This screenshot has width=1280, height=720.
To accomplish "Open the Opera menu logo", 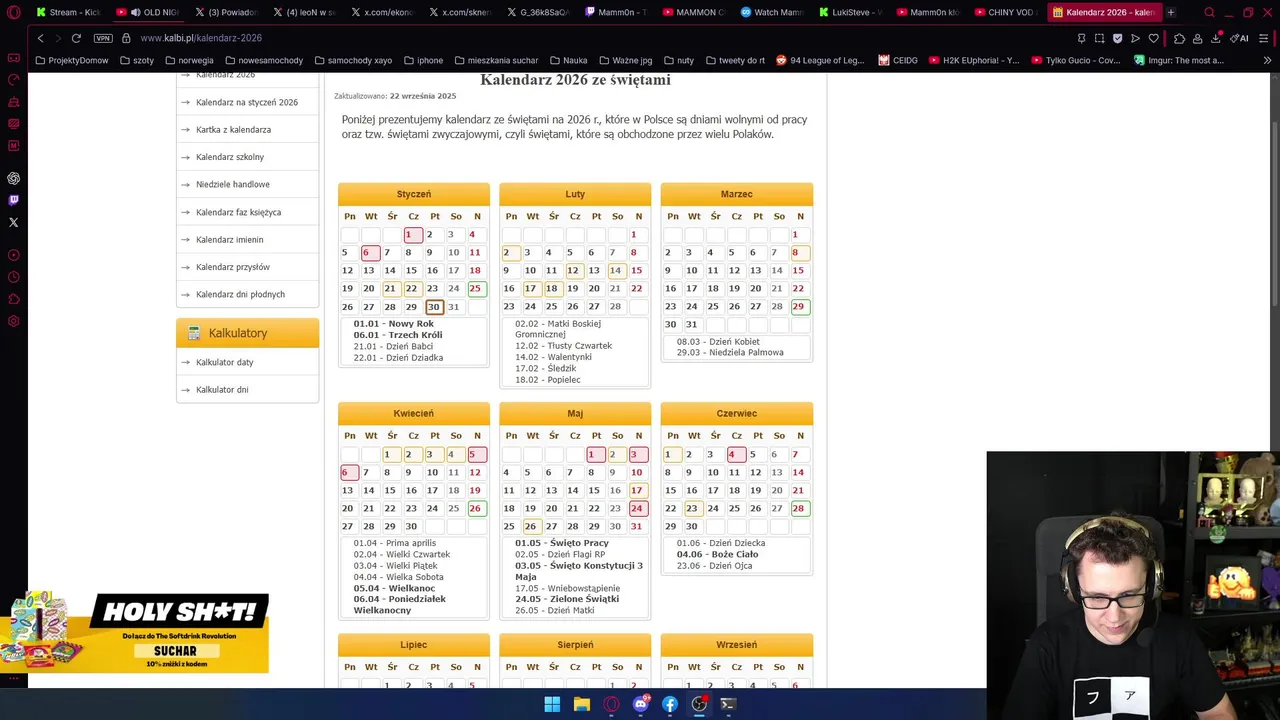I will tap(13, 12).
